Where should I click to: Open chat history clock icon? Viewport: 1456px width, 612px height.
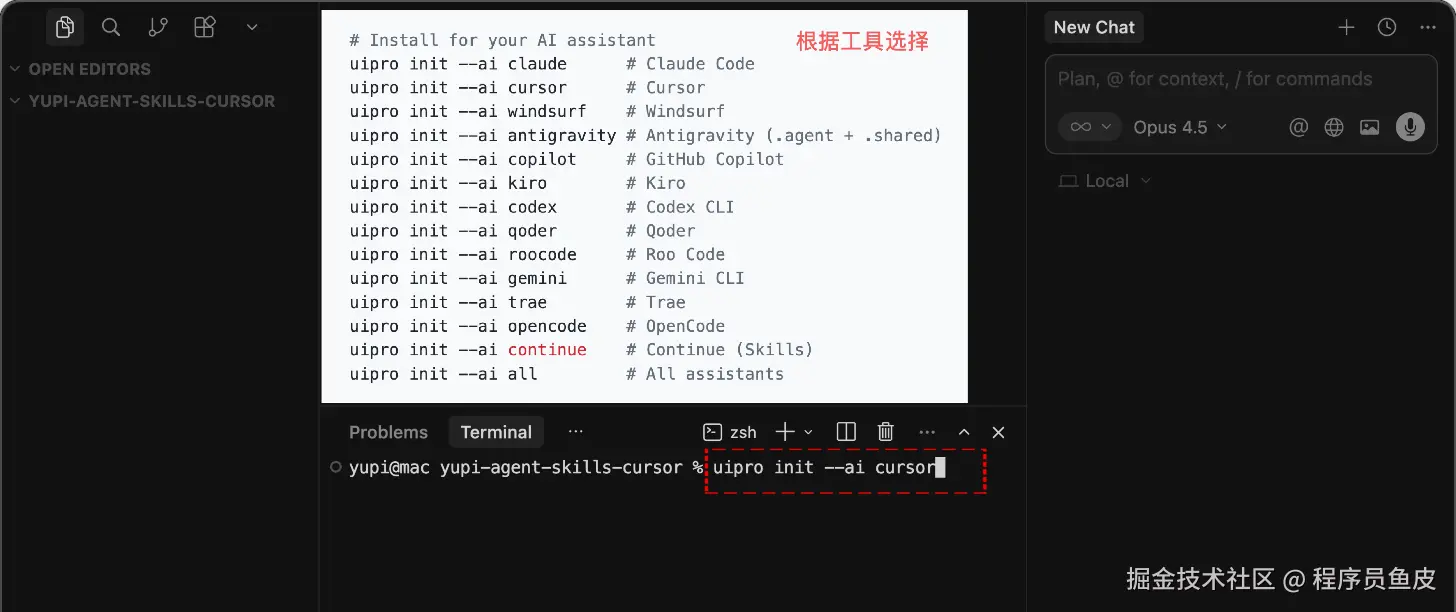point(1387,27)
